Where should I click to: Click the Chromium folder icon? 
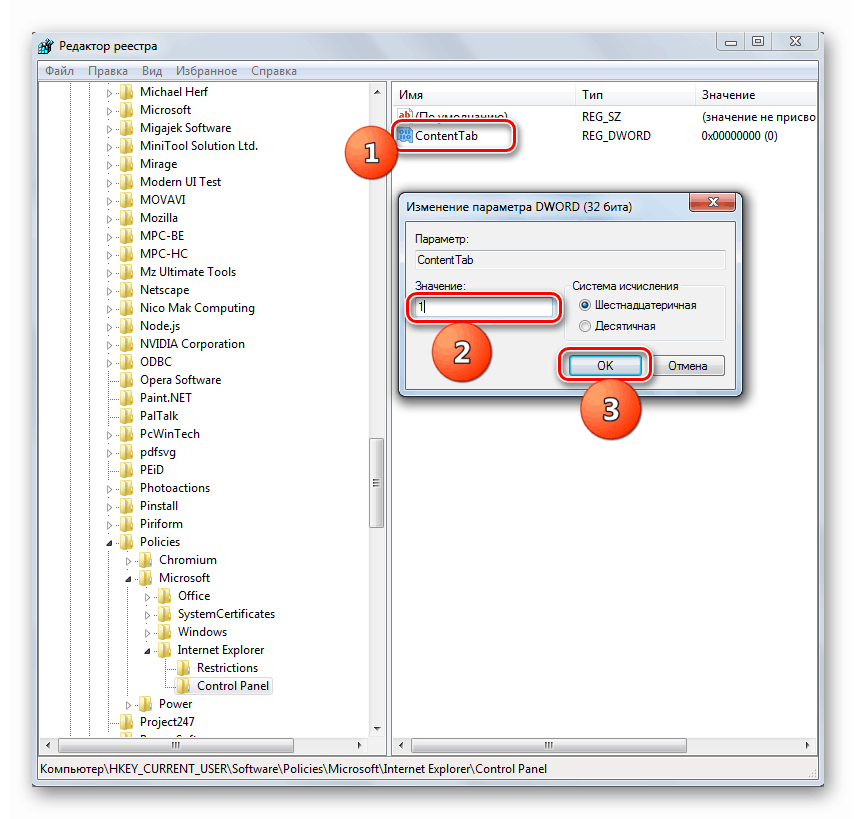point(146,560)
